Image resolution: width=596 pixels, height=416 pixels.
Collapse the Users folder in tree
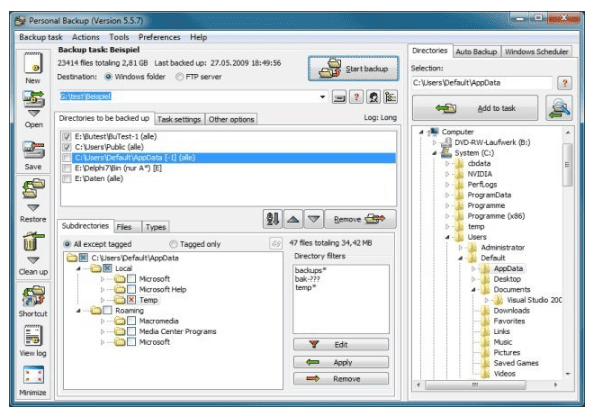447,237
